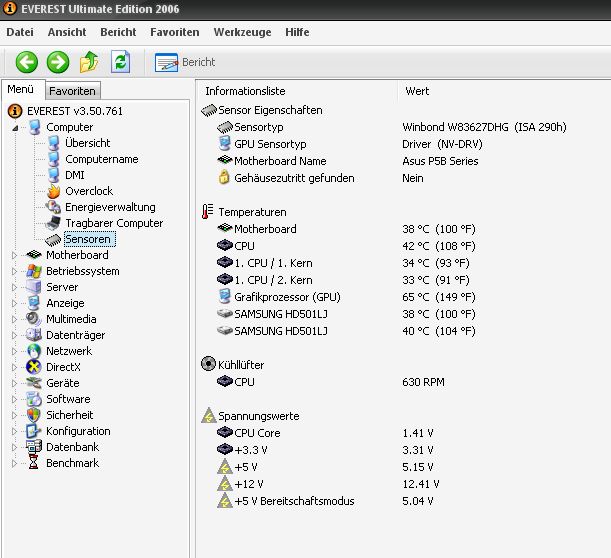This screenshot has height=558, width=611.
Task: Switch to the Menü tab
Action: click(23, 89)
